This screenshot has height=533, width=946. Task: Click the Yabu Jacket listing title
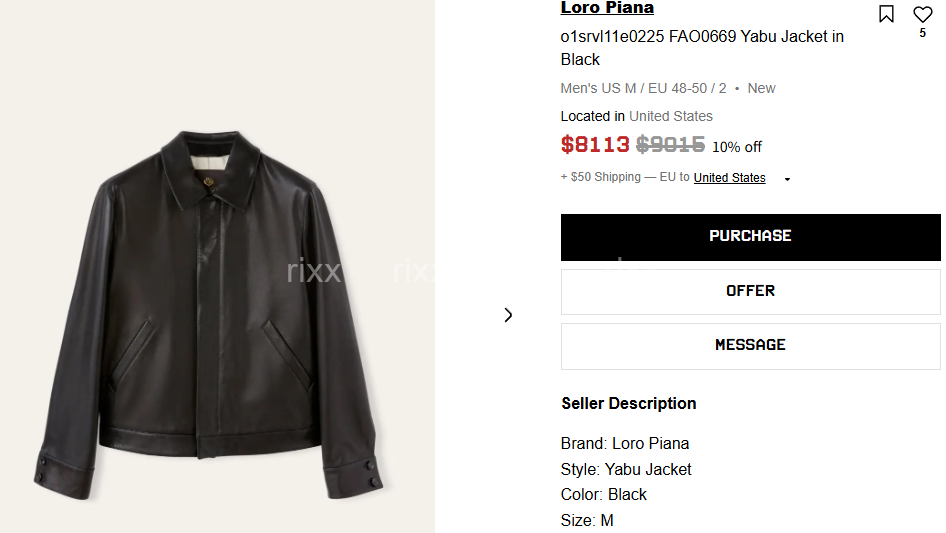tap(702, 47)
